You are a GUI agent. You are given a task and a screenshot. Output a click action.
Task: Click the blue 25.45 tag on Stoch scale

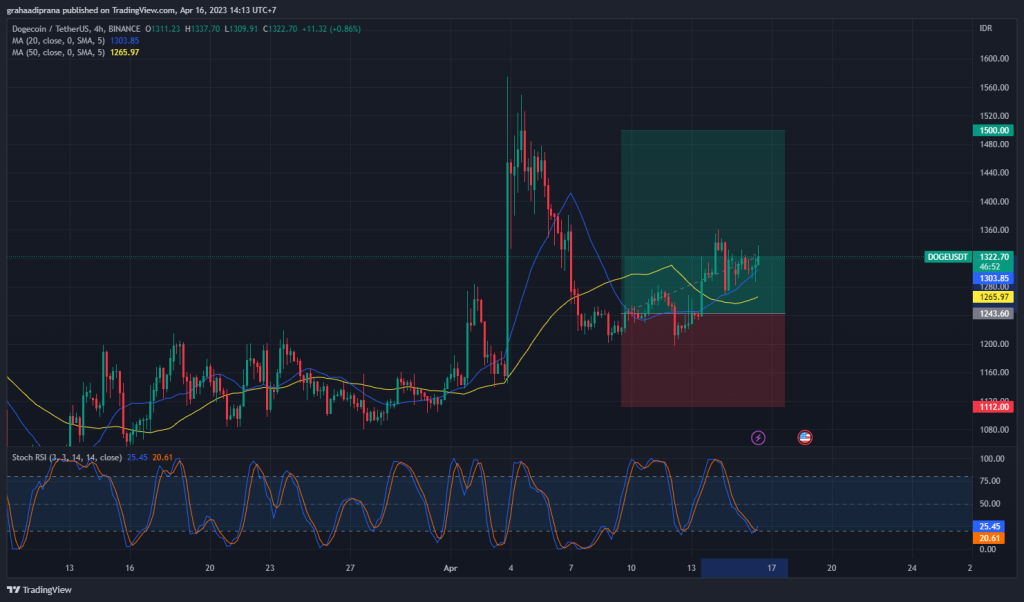tap(989, 526)
